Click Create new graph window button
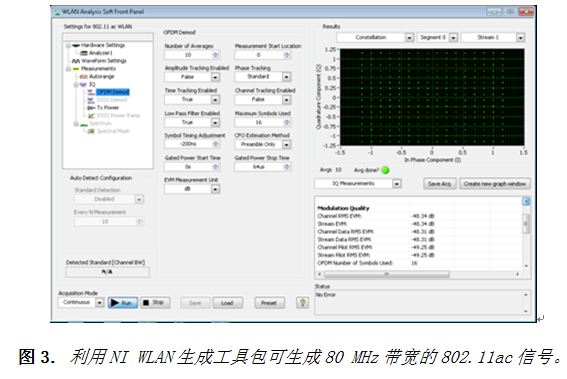This screenshot has width=567, height=379. click(x=495, y=184)
